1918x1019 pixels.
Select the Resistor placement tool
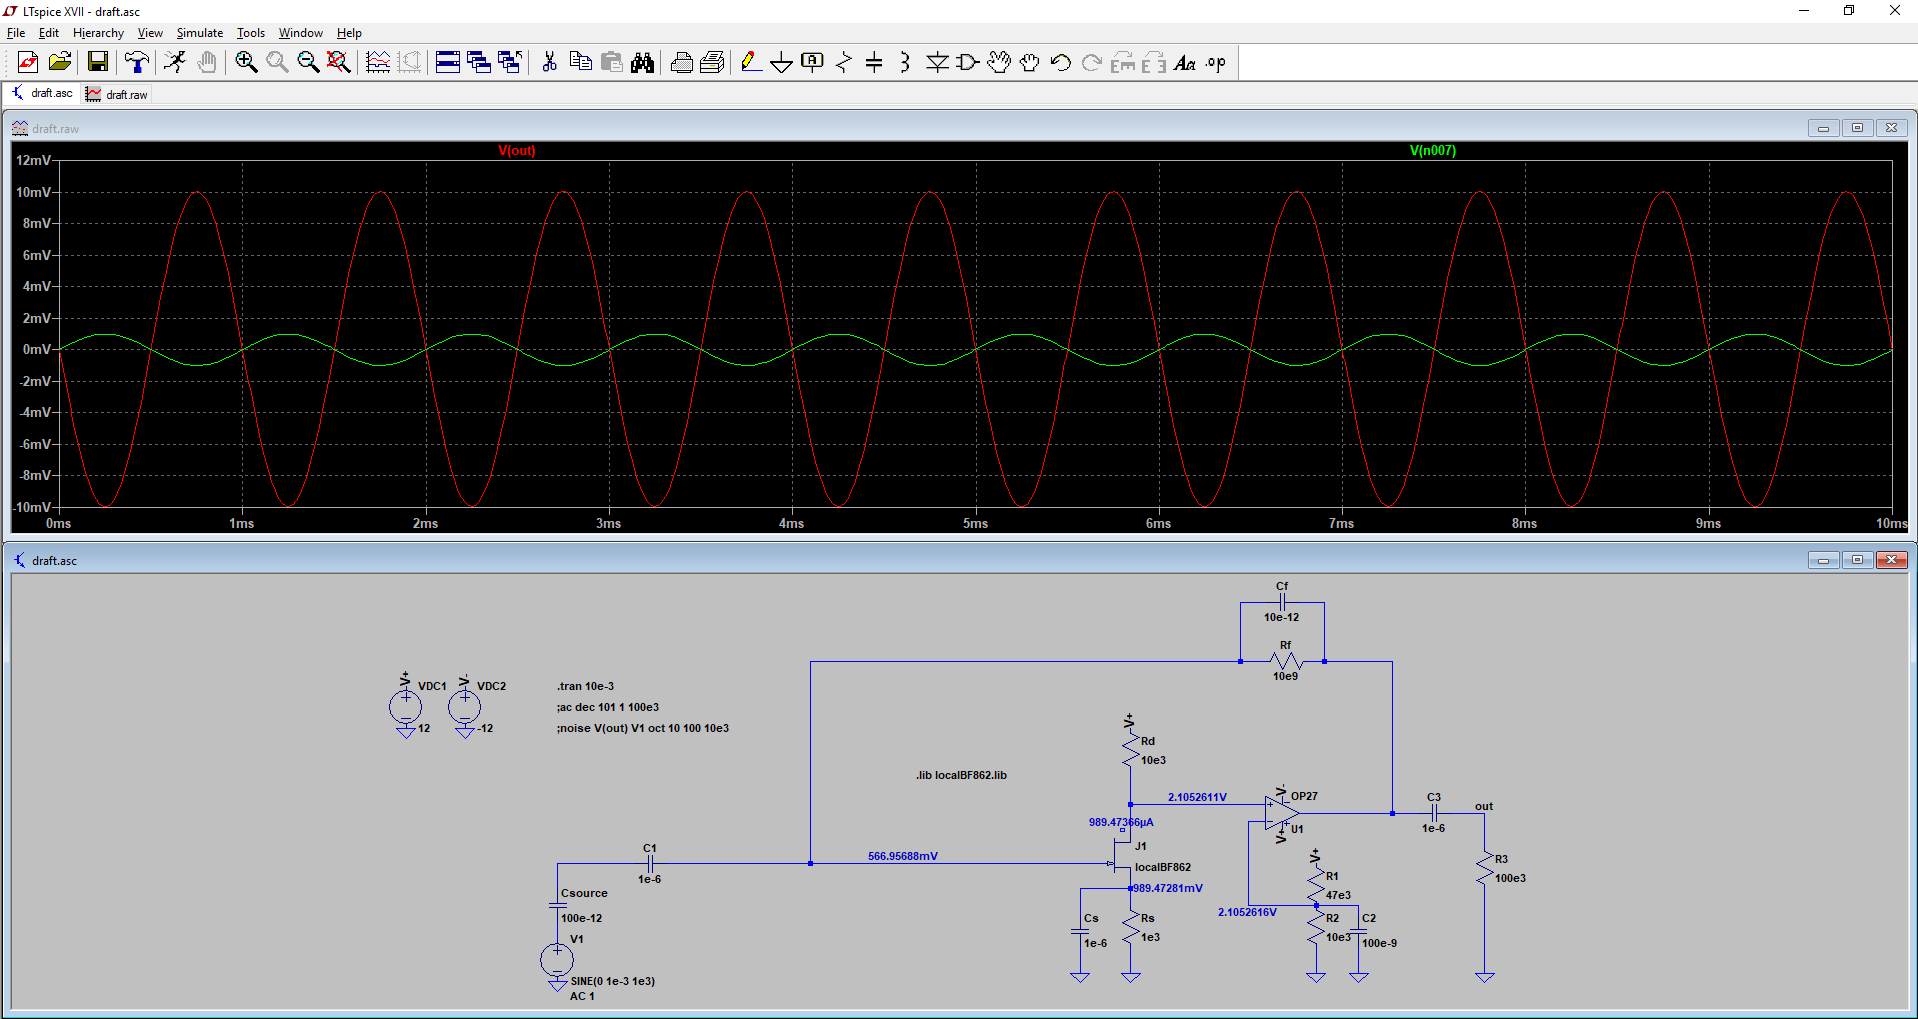click(843, 62)
